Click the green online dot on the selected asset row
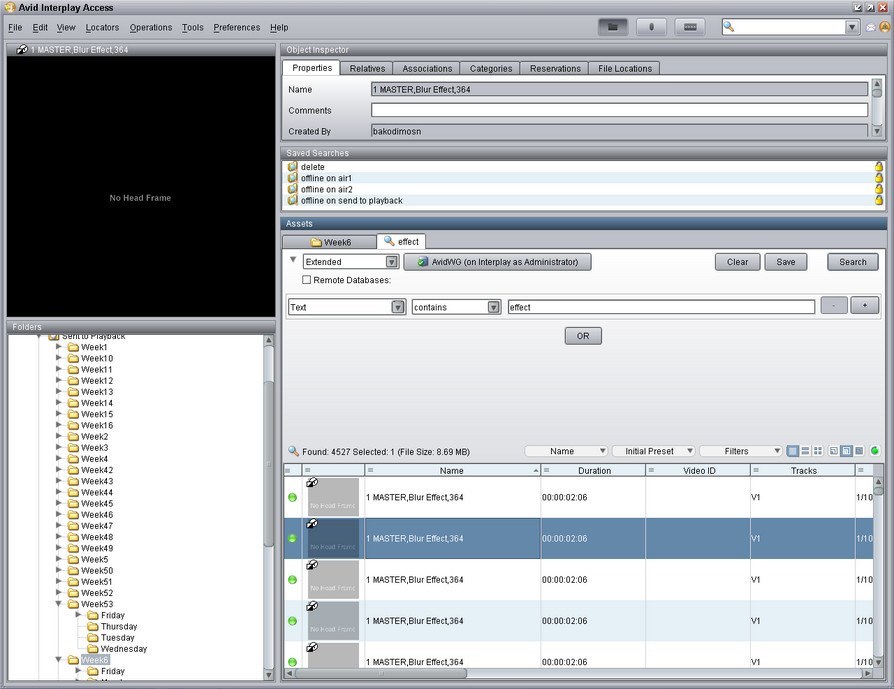The image size is (894, 689). pos(290,538)
